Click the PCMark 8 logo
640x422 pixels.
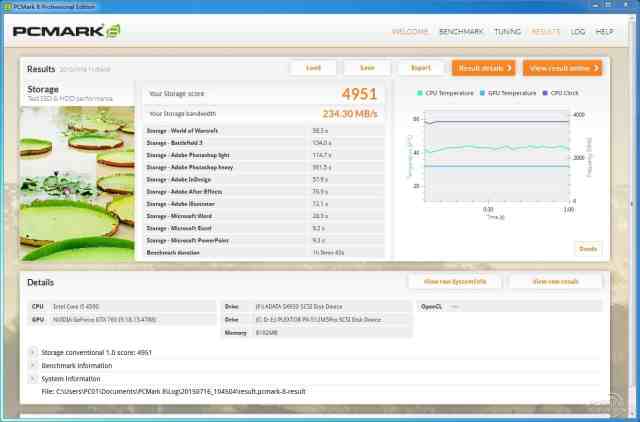click(67, 31)
